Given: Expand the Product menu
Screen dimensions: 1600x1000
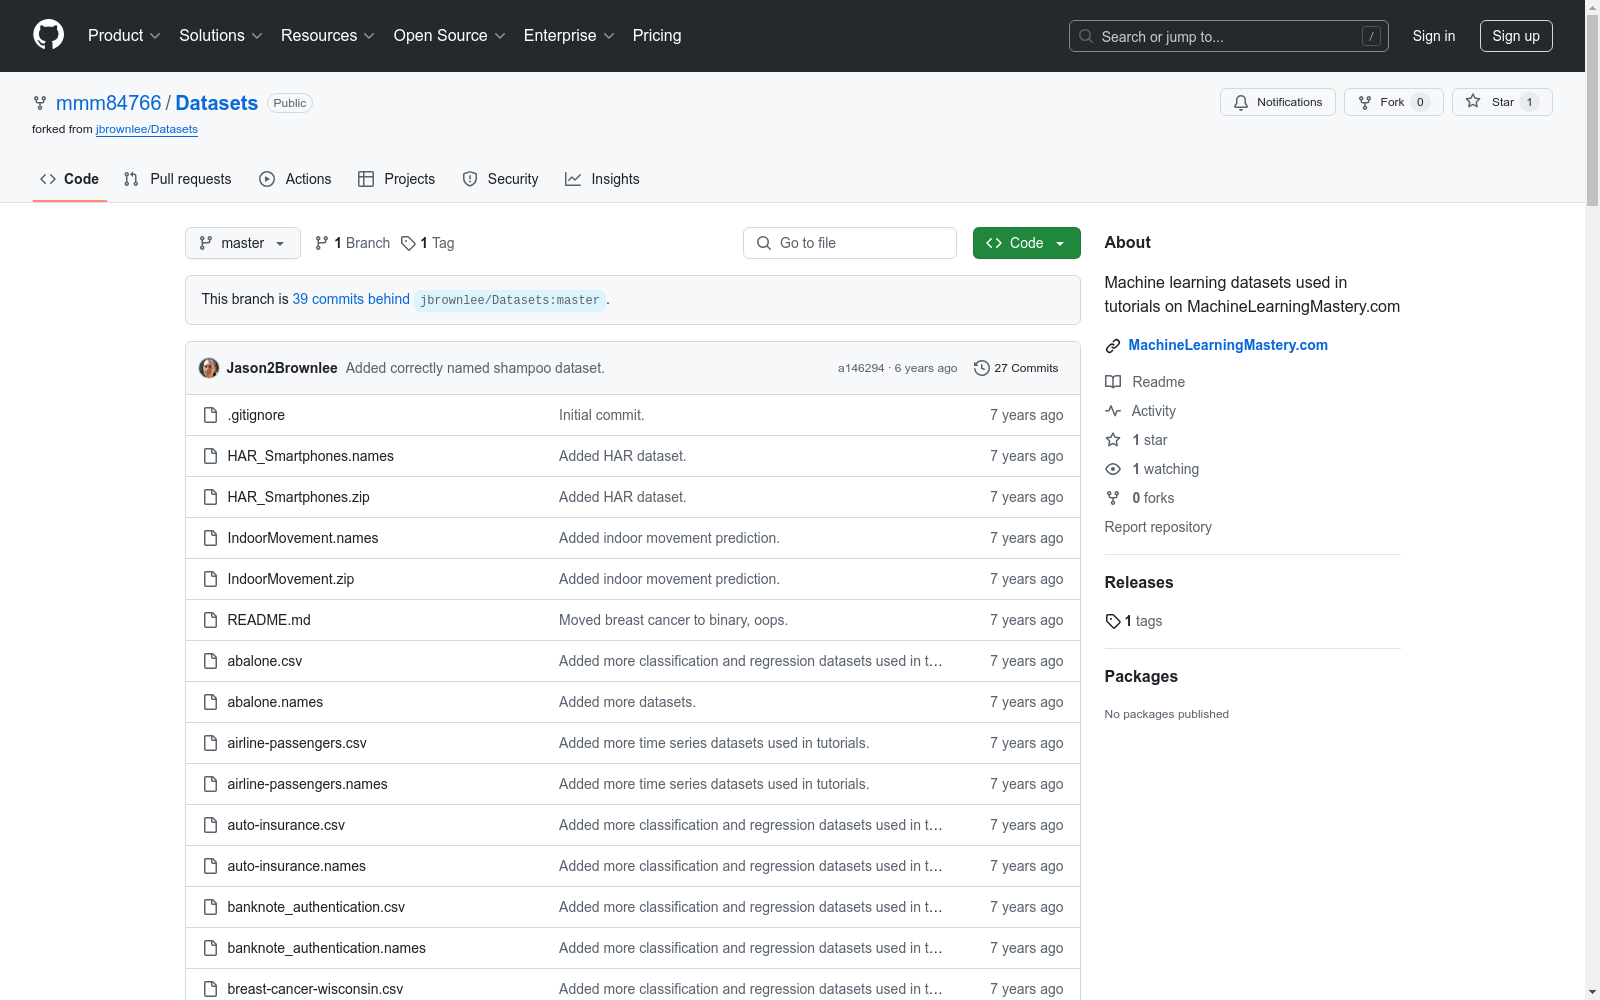Looking at the screenshot, I should coord(124,36).
